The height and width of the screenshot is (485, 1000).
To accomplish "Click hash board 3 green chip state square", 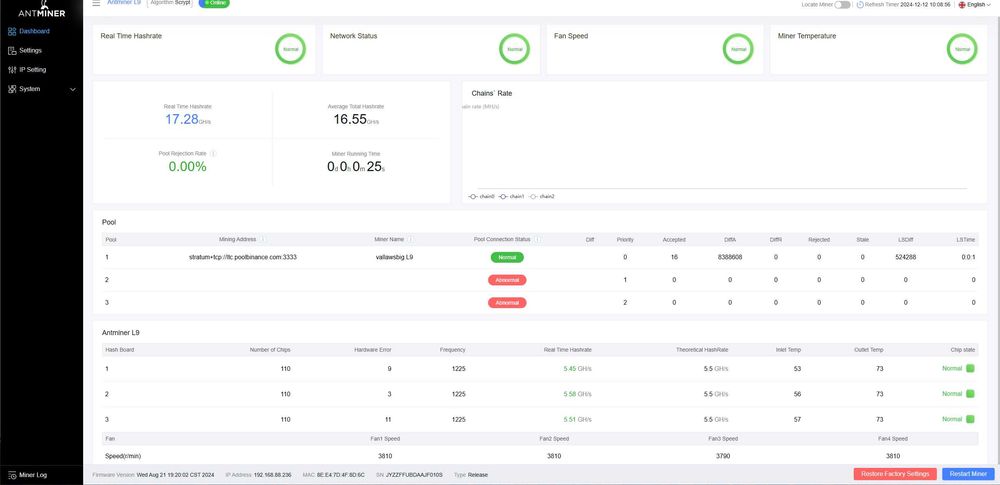I will 970,419.
